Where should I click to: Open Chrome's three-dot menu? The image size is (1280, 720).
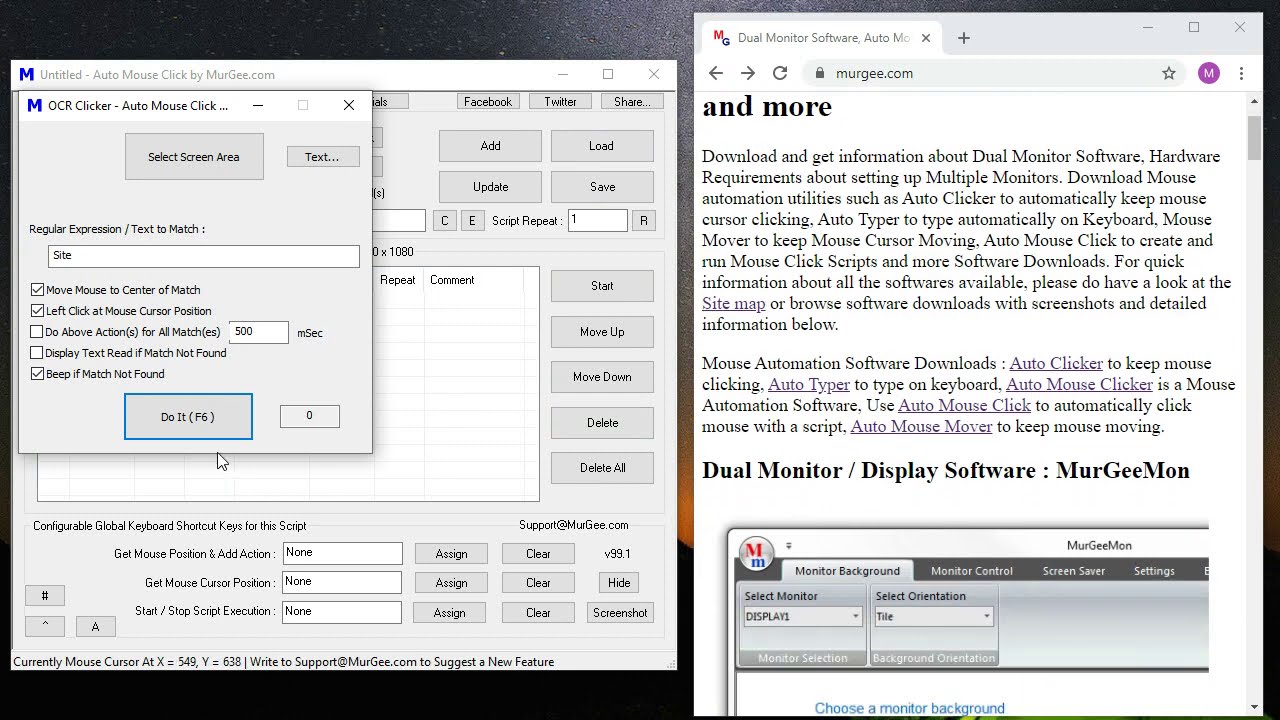click(x=1241, y=73)
